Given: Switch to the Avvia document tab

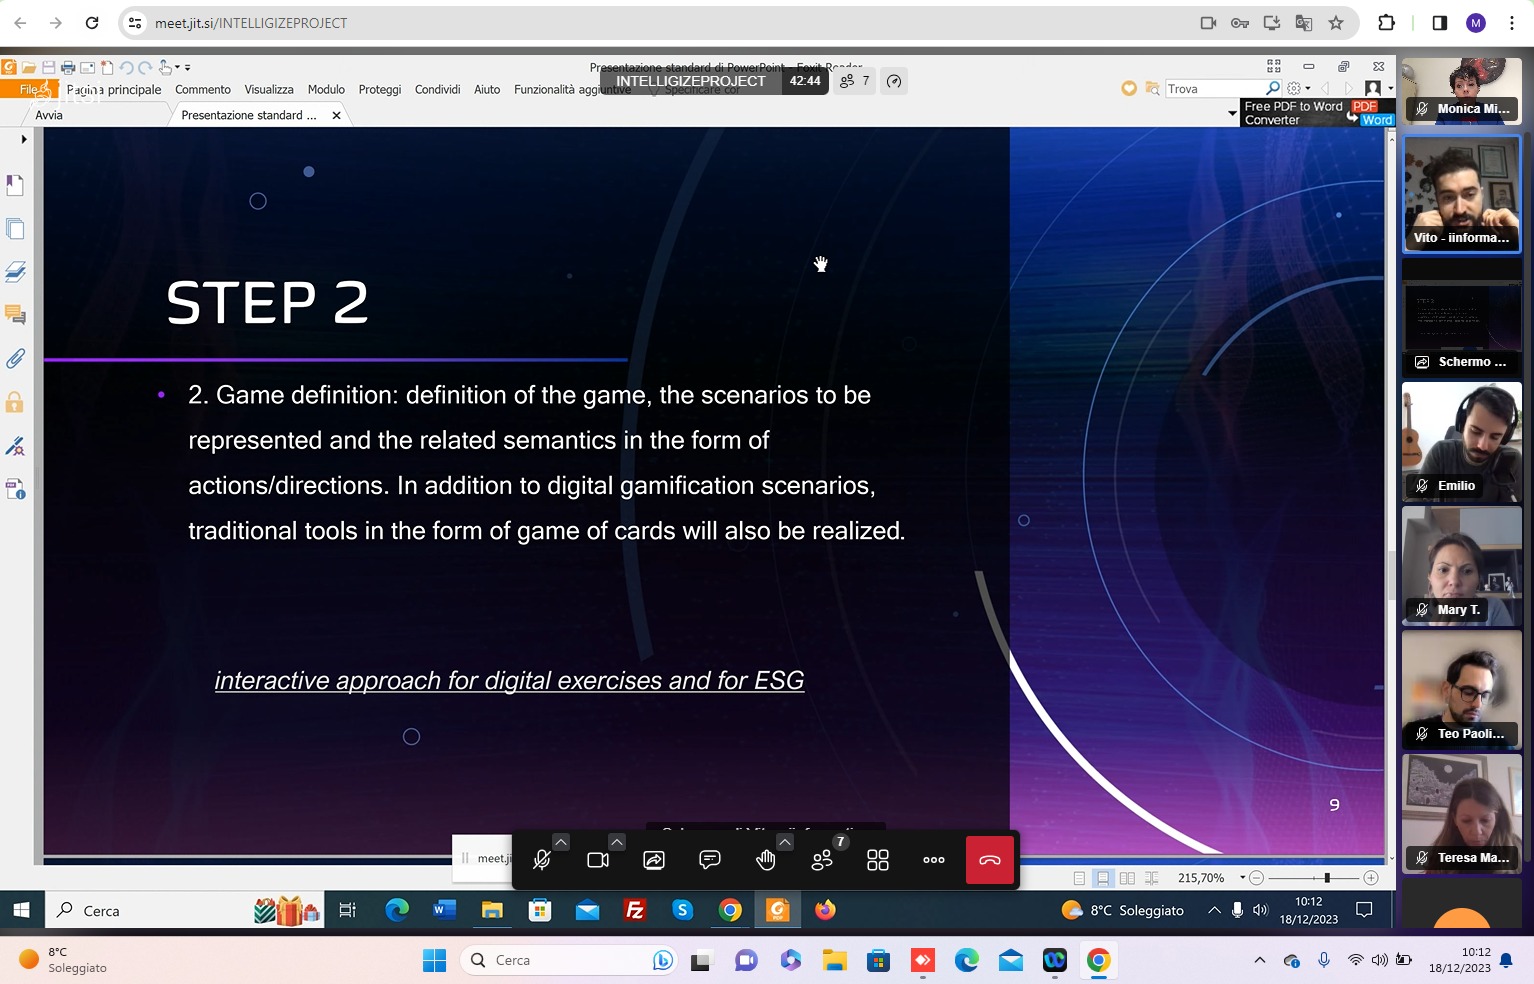Looking at the screenshot, I should tap(49, 115).
